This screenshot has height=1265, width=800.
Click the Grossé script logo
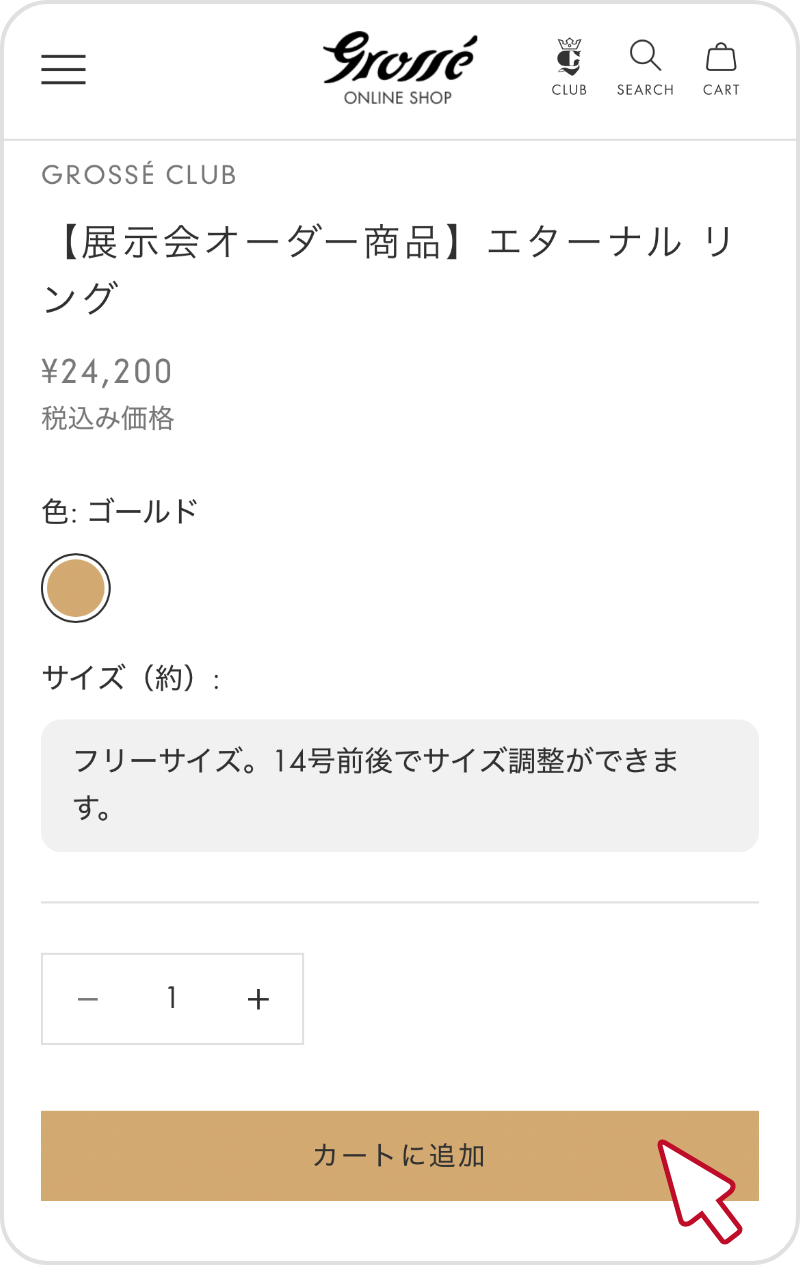[x=399, y=58]
